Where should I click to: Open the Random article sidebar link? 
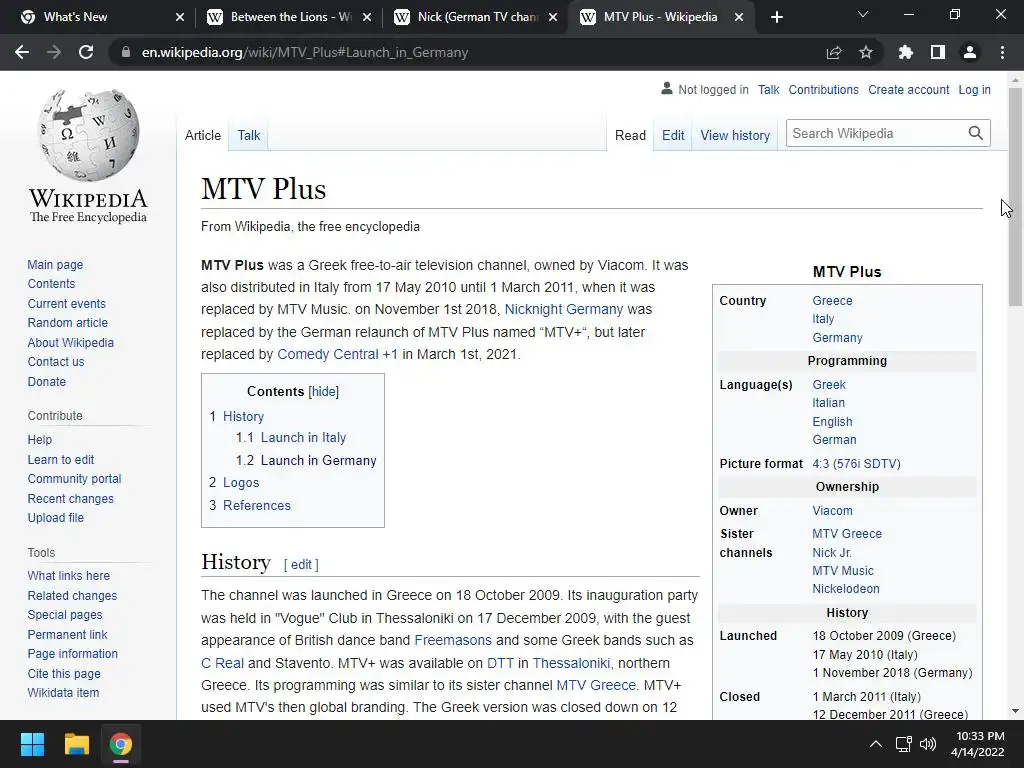(67, 323)
